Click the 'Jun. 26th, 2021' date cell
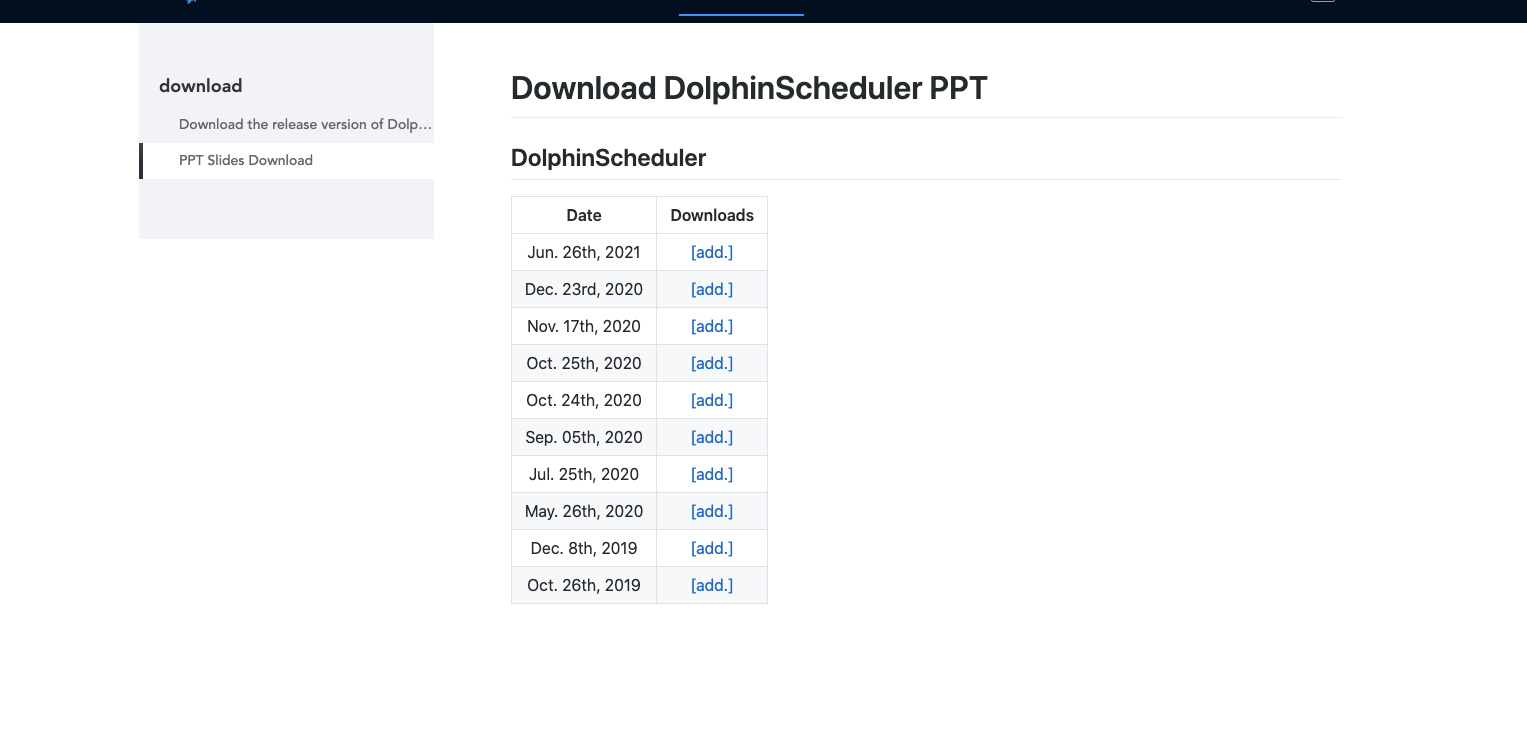The width and height of the screenshot is (1527, 740). pos(584,252)
